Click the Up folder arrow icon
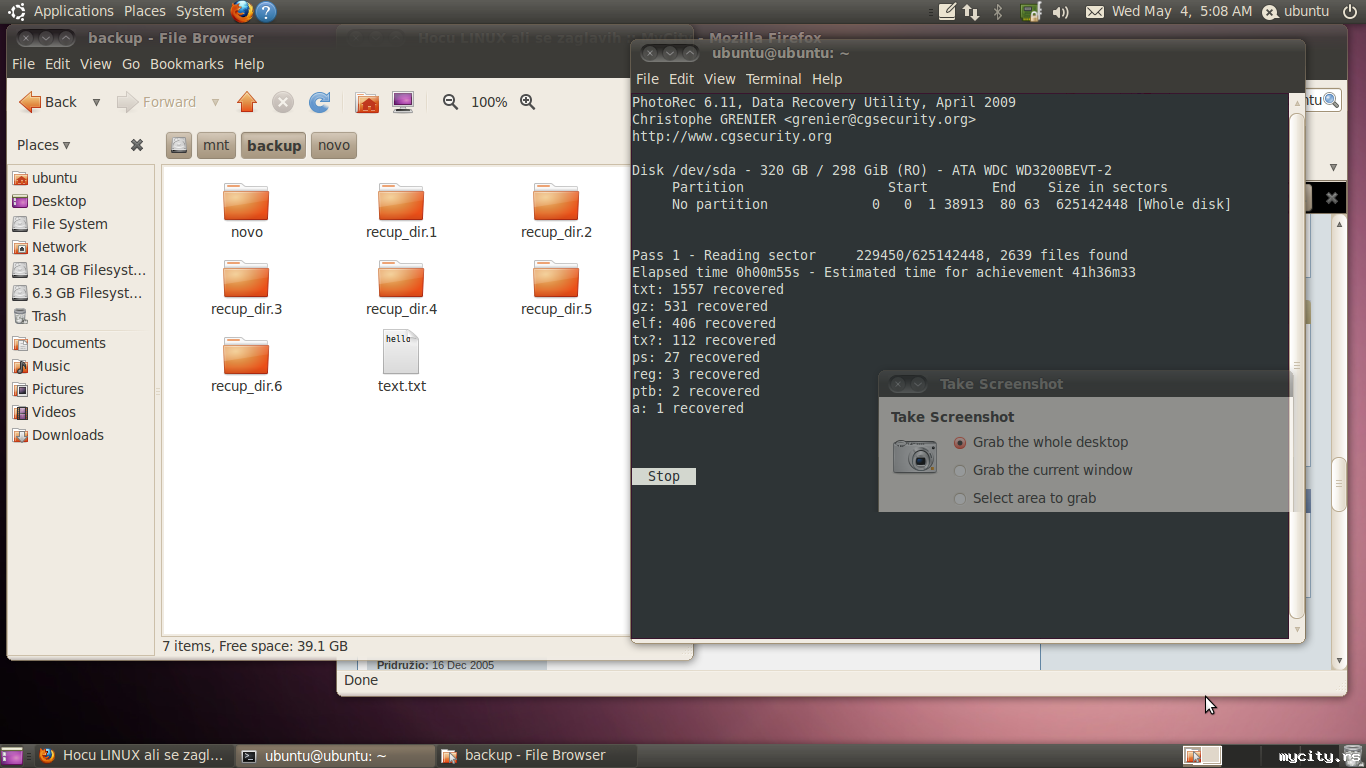1366x768 pixels. click(247, 102)
